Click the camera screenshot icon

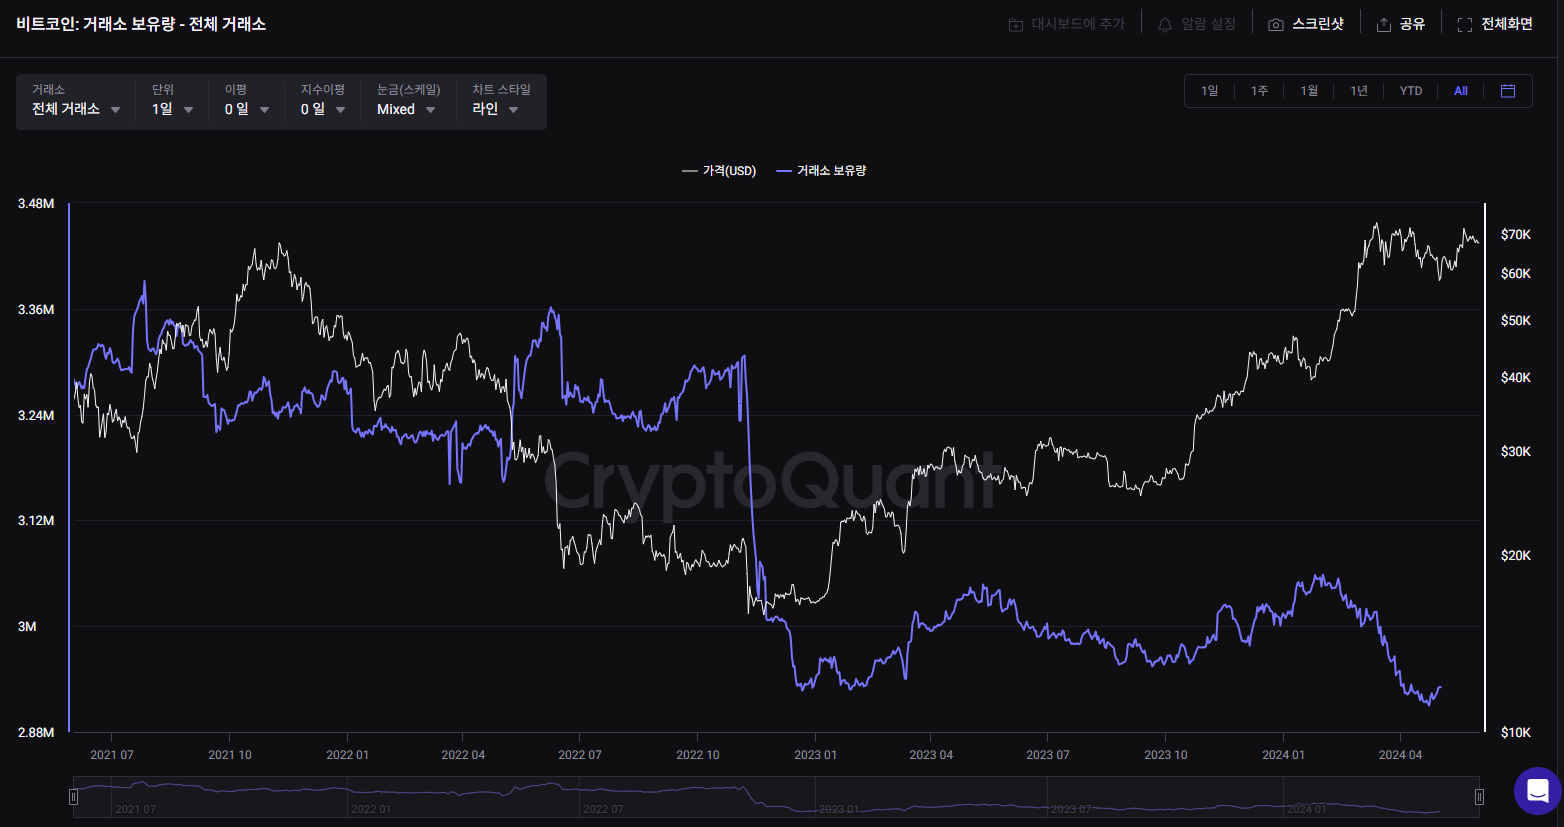tap(1275, 25)
